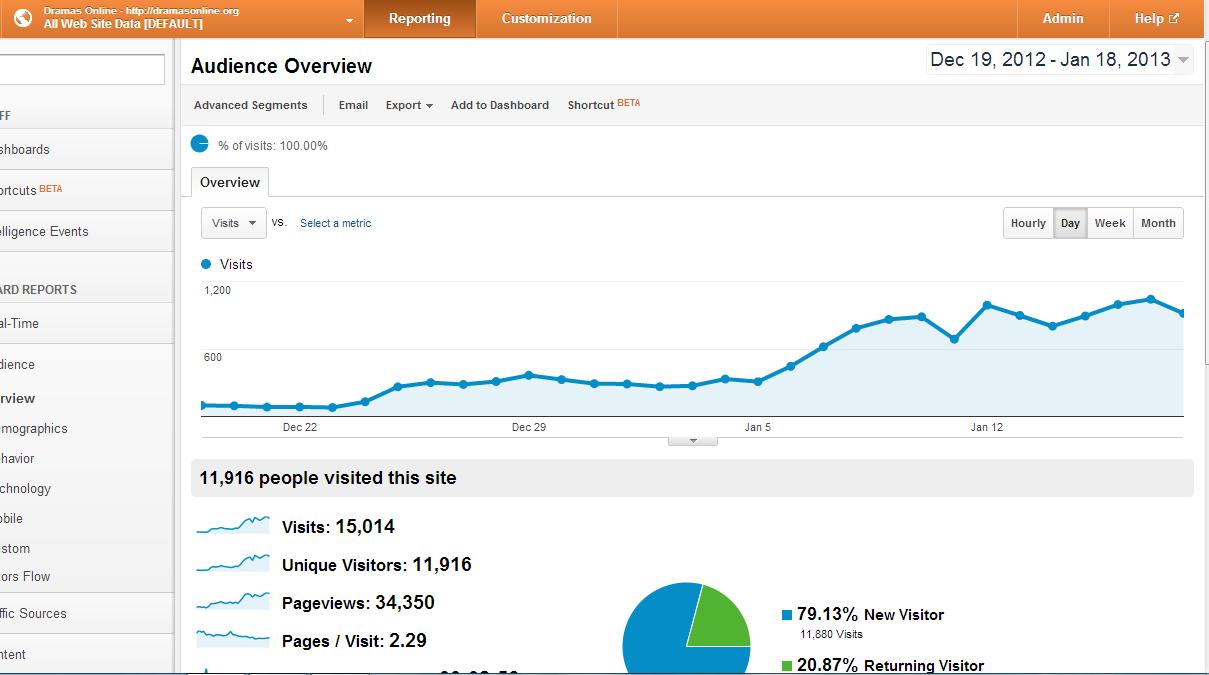Switch graph to Week view
1209x675 pixels.
pyautogui.click(x=1110, y=223)
